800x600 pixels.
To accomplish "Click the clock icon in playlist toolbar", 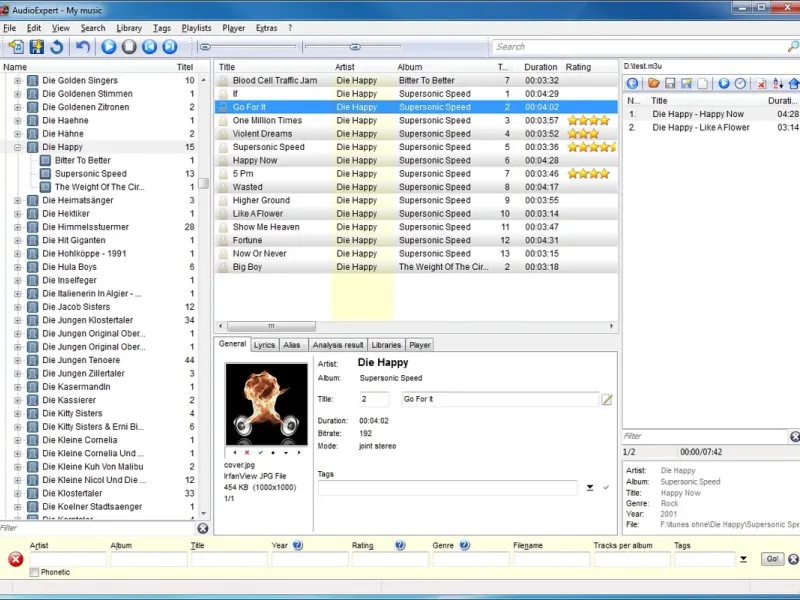I will (x=740, y=84).
